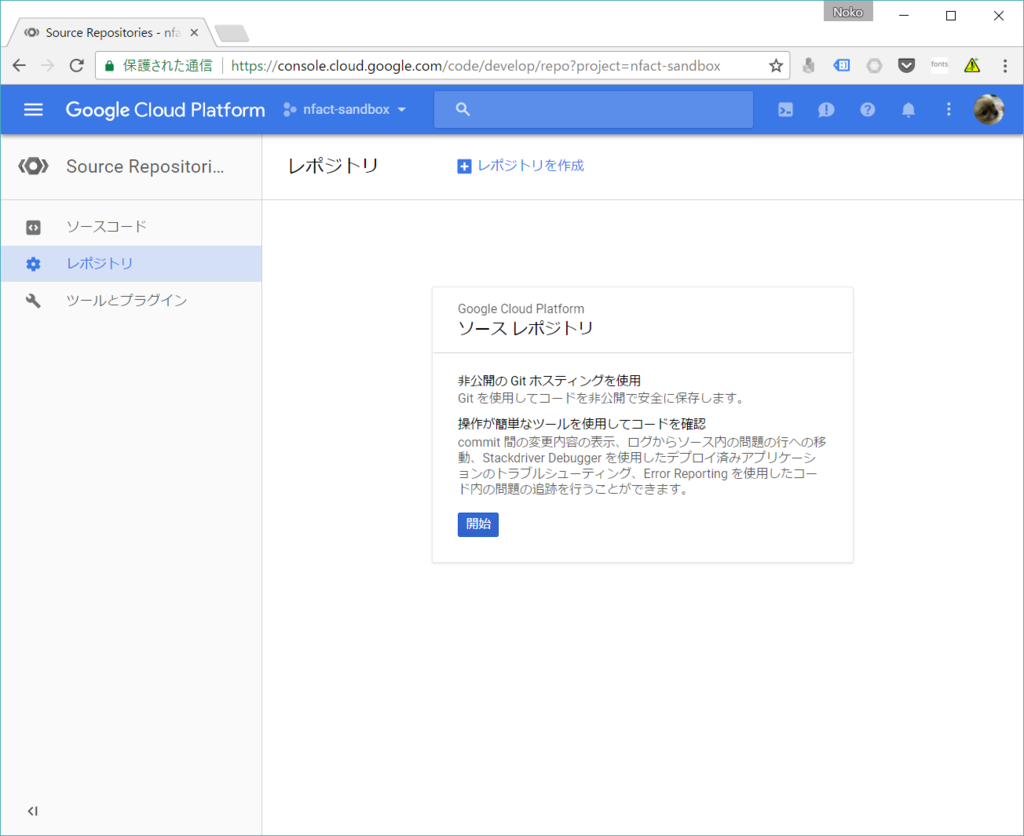Click the ソース レポジトリ card heading

coord(526,329)
